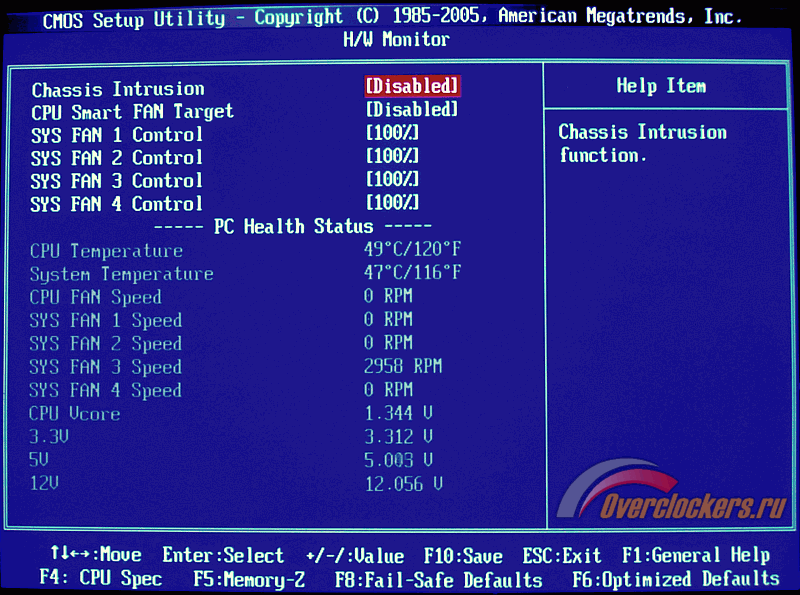Screen dimensions: 800x595
Task: Change the SYS FAN 1 Control [100%] value
Action: pos(392,133)
